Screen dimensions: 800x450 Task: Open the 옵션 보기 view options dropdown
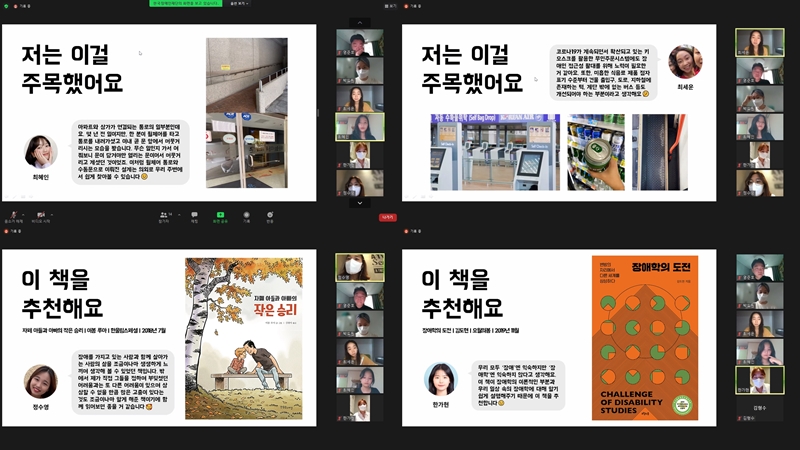pyautogui.click(x=239, y=4)
